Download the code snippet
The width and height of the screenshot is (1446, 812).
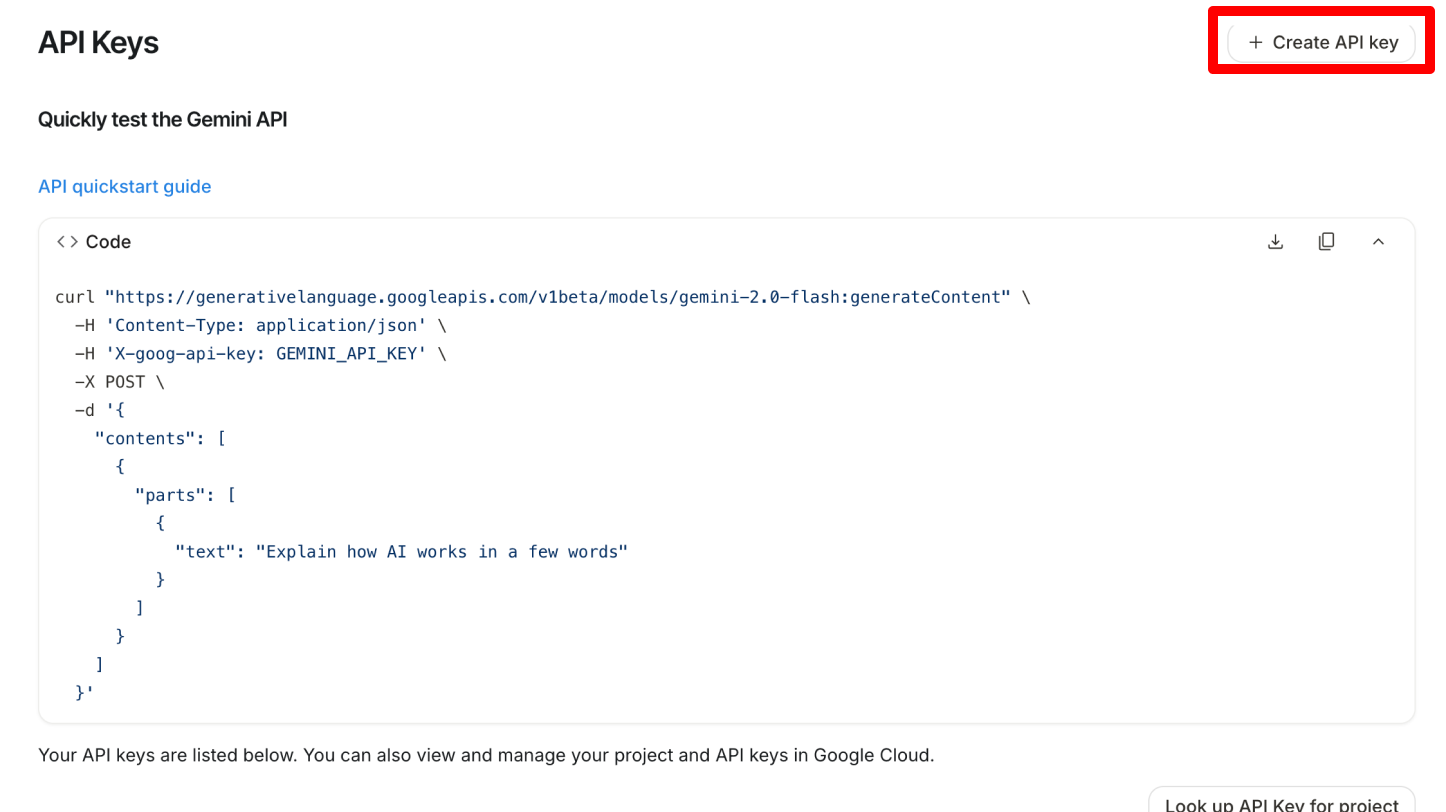(x=1275, y=241)
